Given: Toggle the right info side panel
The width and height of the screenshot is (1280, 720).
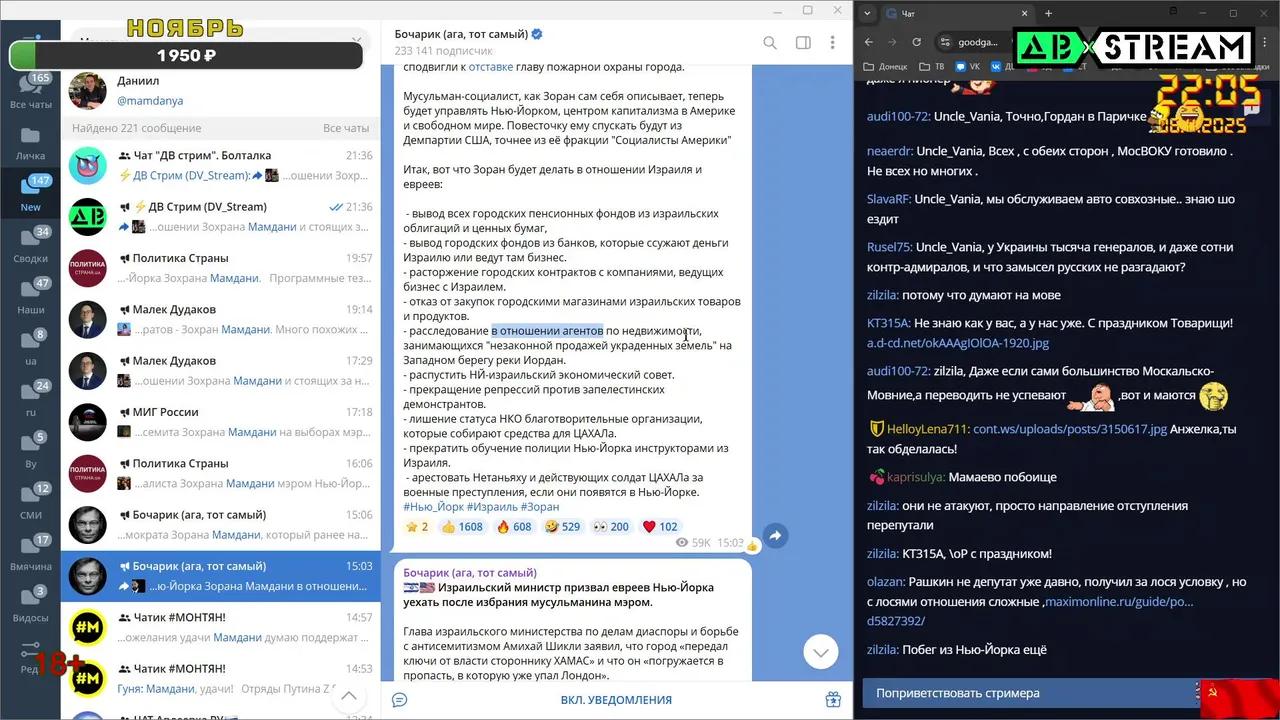Looking at the screenshot, I should click(802, 43).
